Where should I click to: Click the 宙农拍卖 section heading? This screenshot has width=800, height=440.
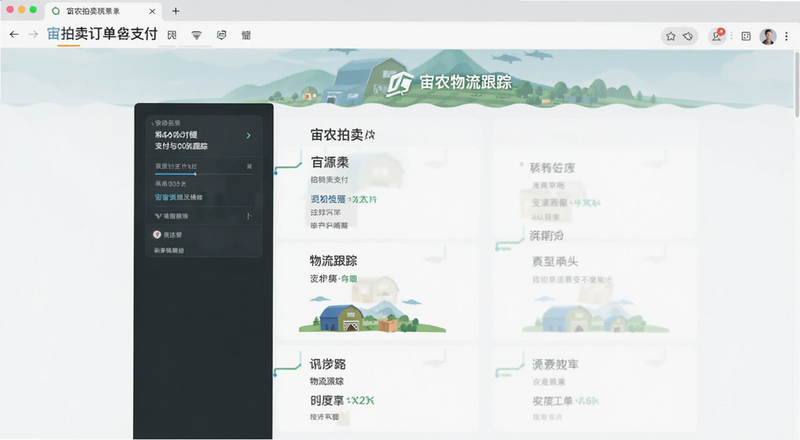(x=343, y=135)
